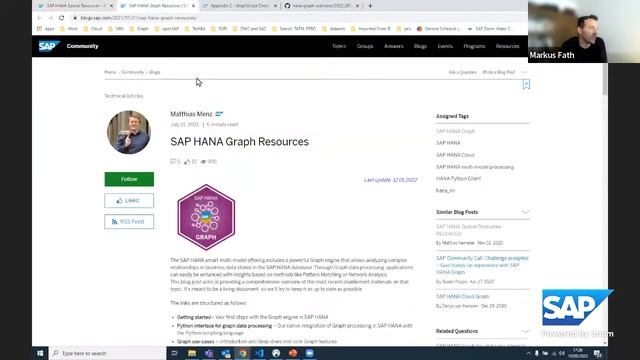
Task: Open the SAP HANA Graph assigned tag
Action: pos(456,131)
